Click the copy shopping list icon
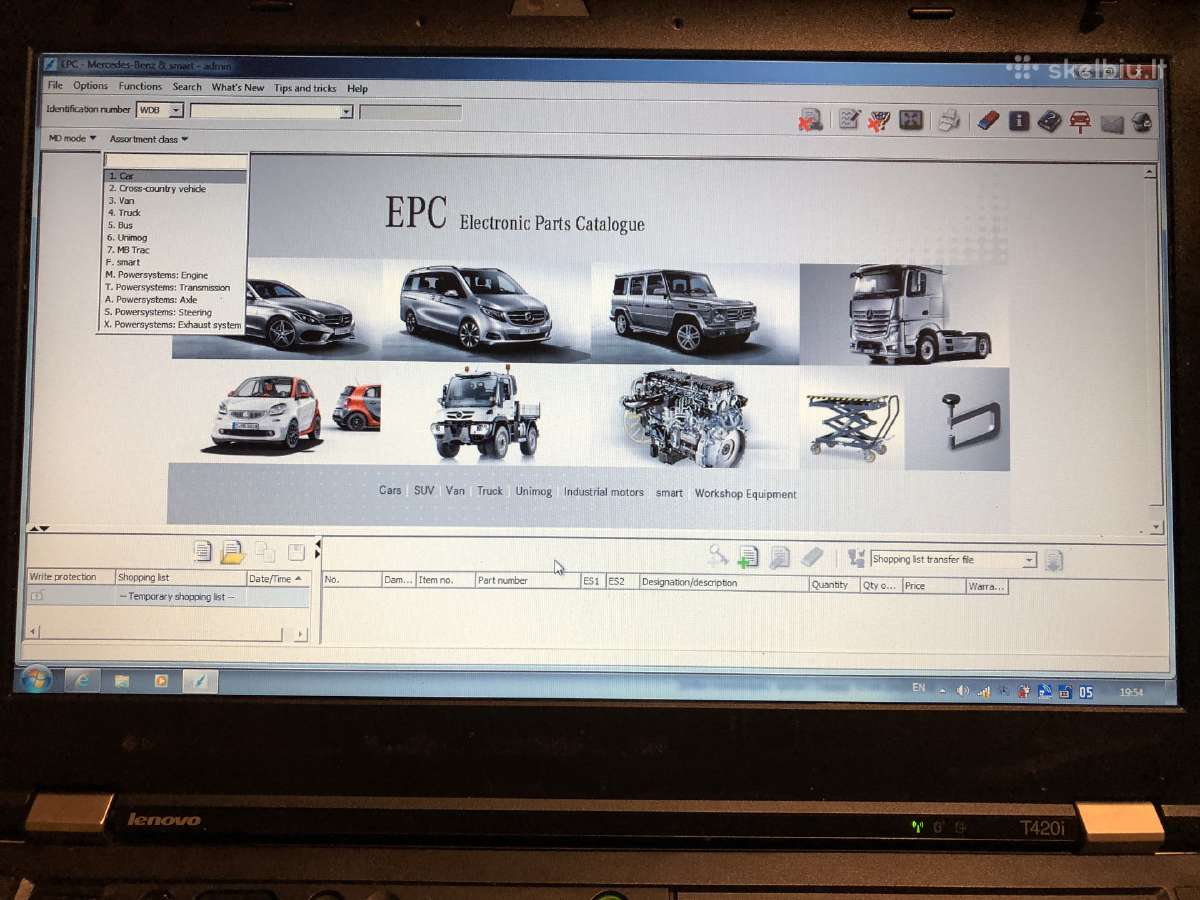This screenshot has width=1200, height=900. pyautogui.click(x=265, y=551)
